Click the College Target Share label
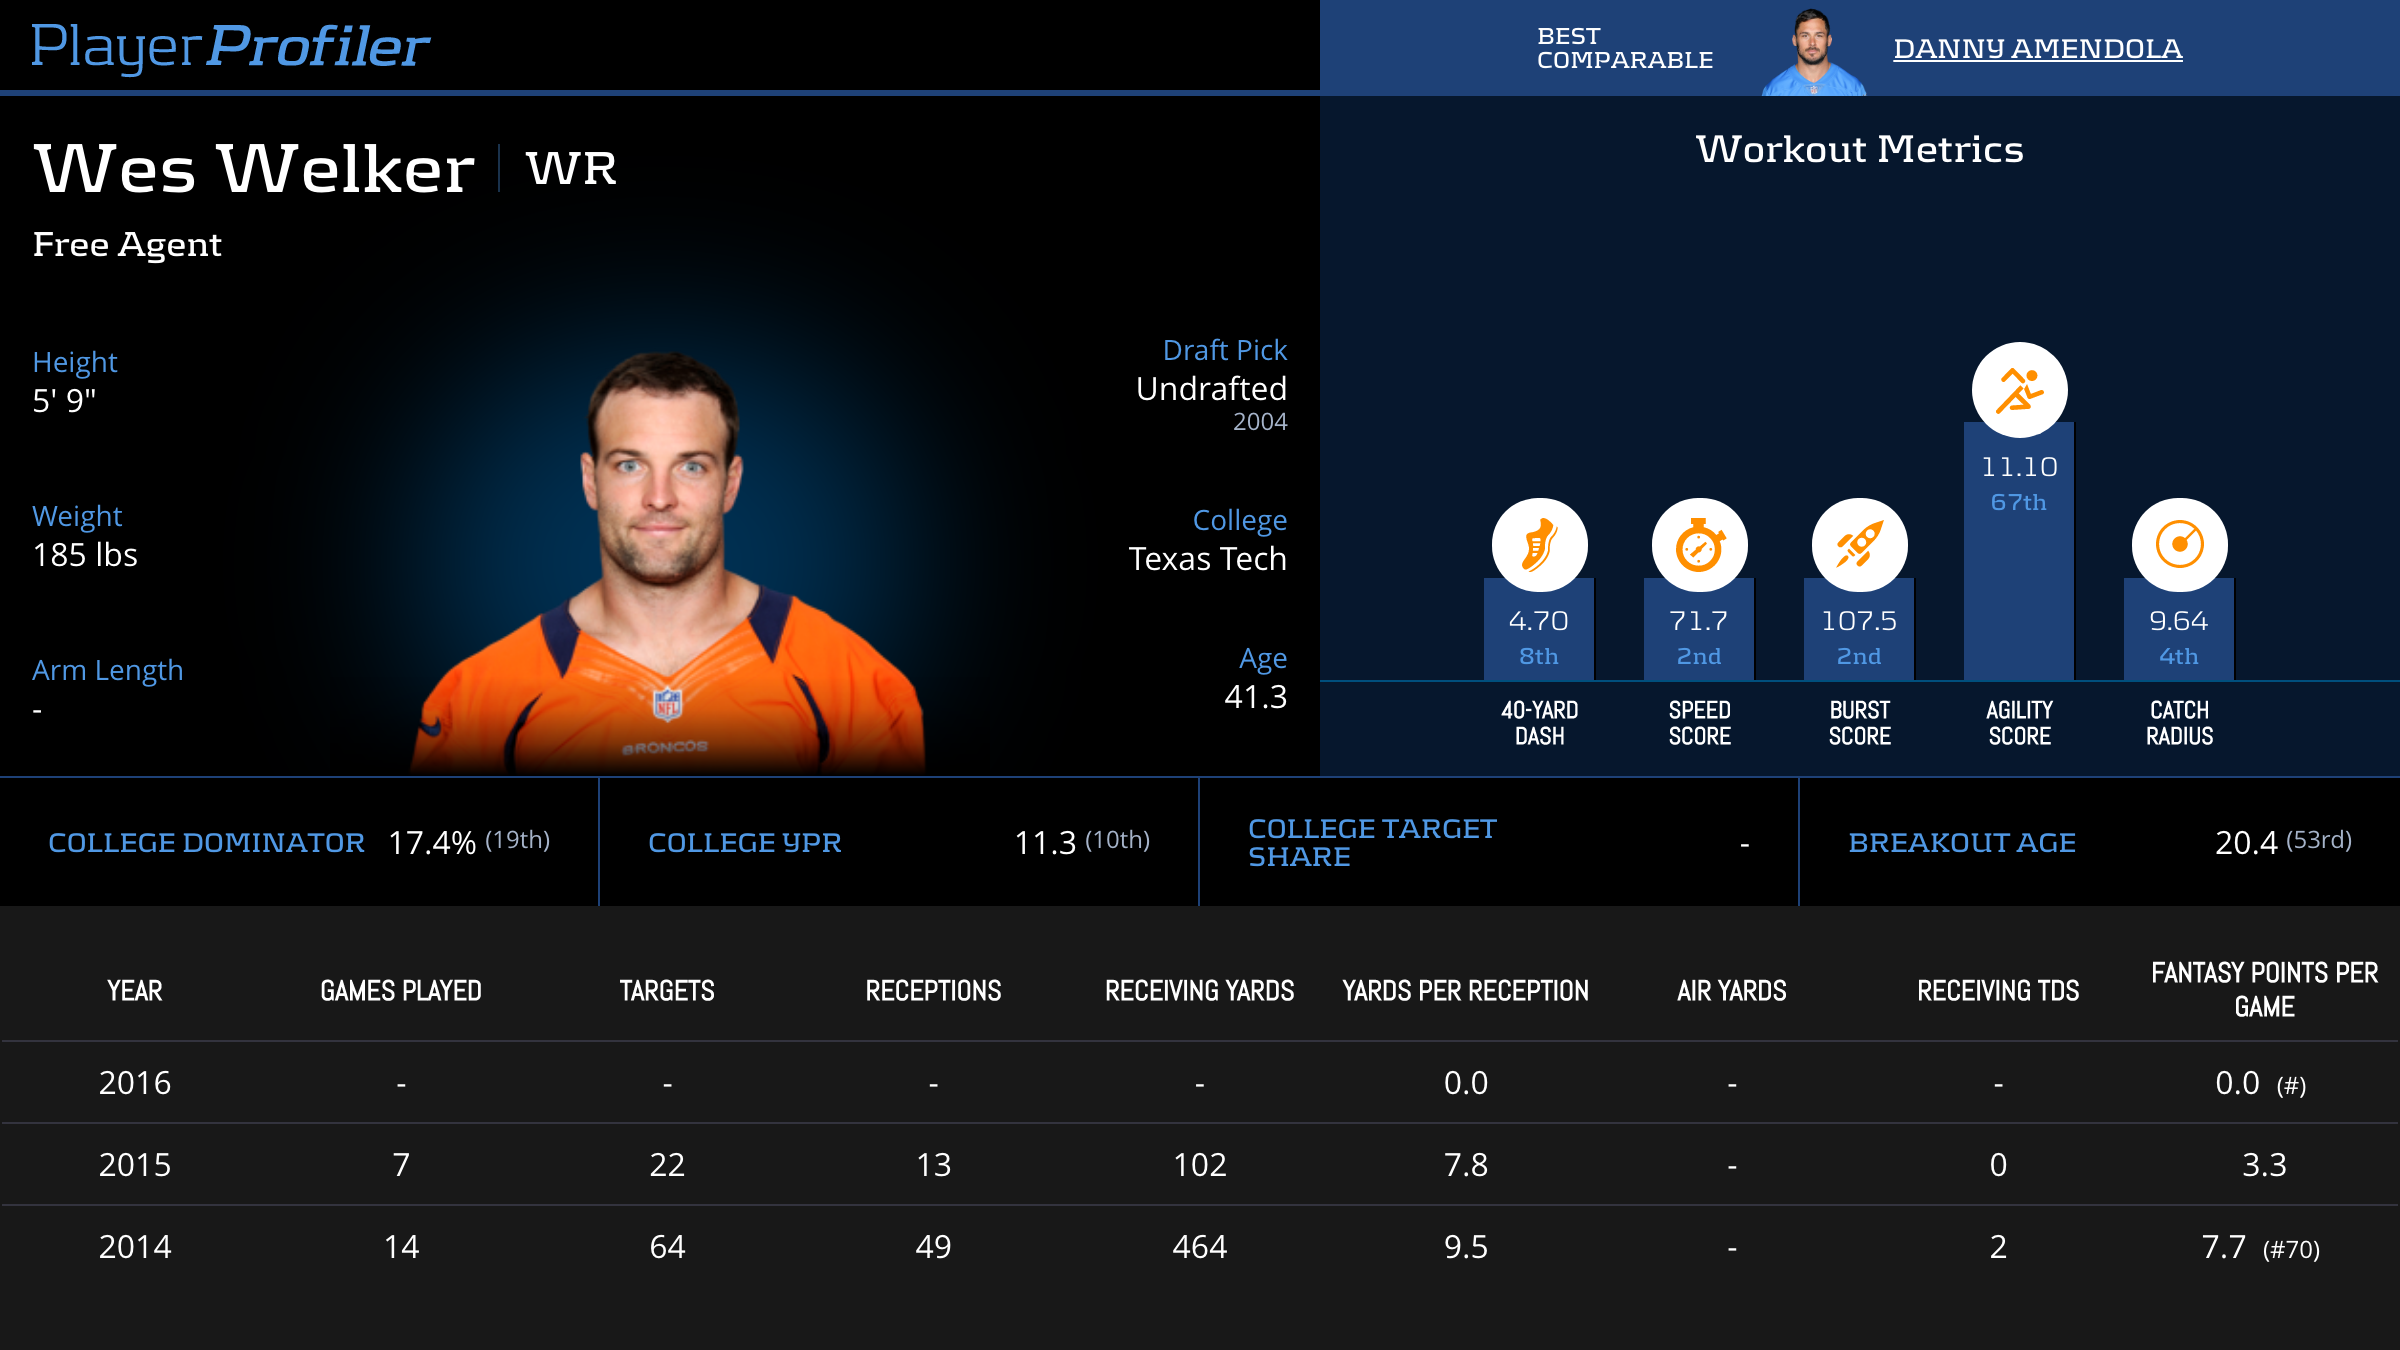 [1371, 843]
